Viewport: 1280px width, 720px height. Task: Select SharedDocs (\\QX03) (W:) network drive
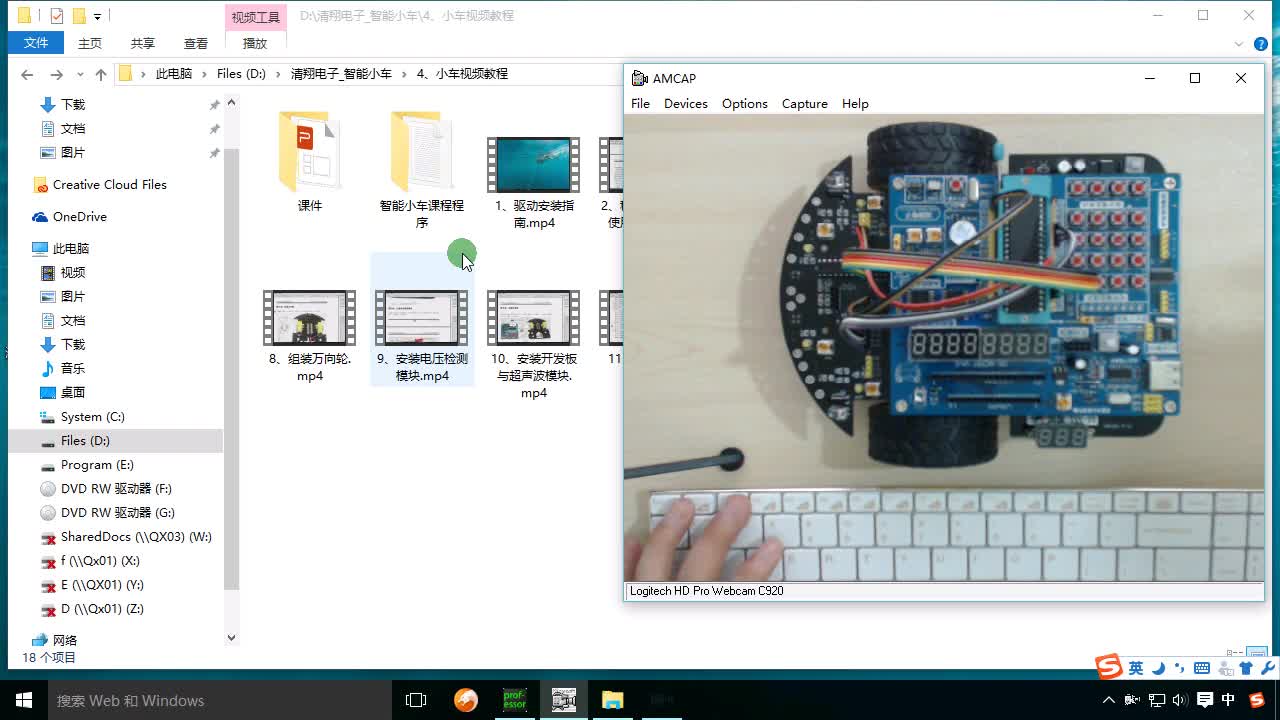[x=136, y=536]
